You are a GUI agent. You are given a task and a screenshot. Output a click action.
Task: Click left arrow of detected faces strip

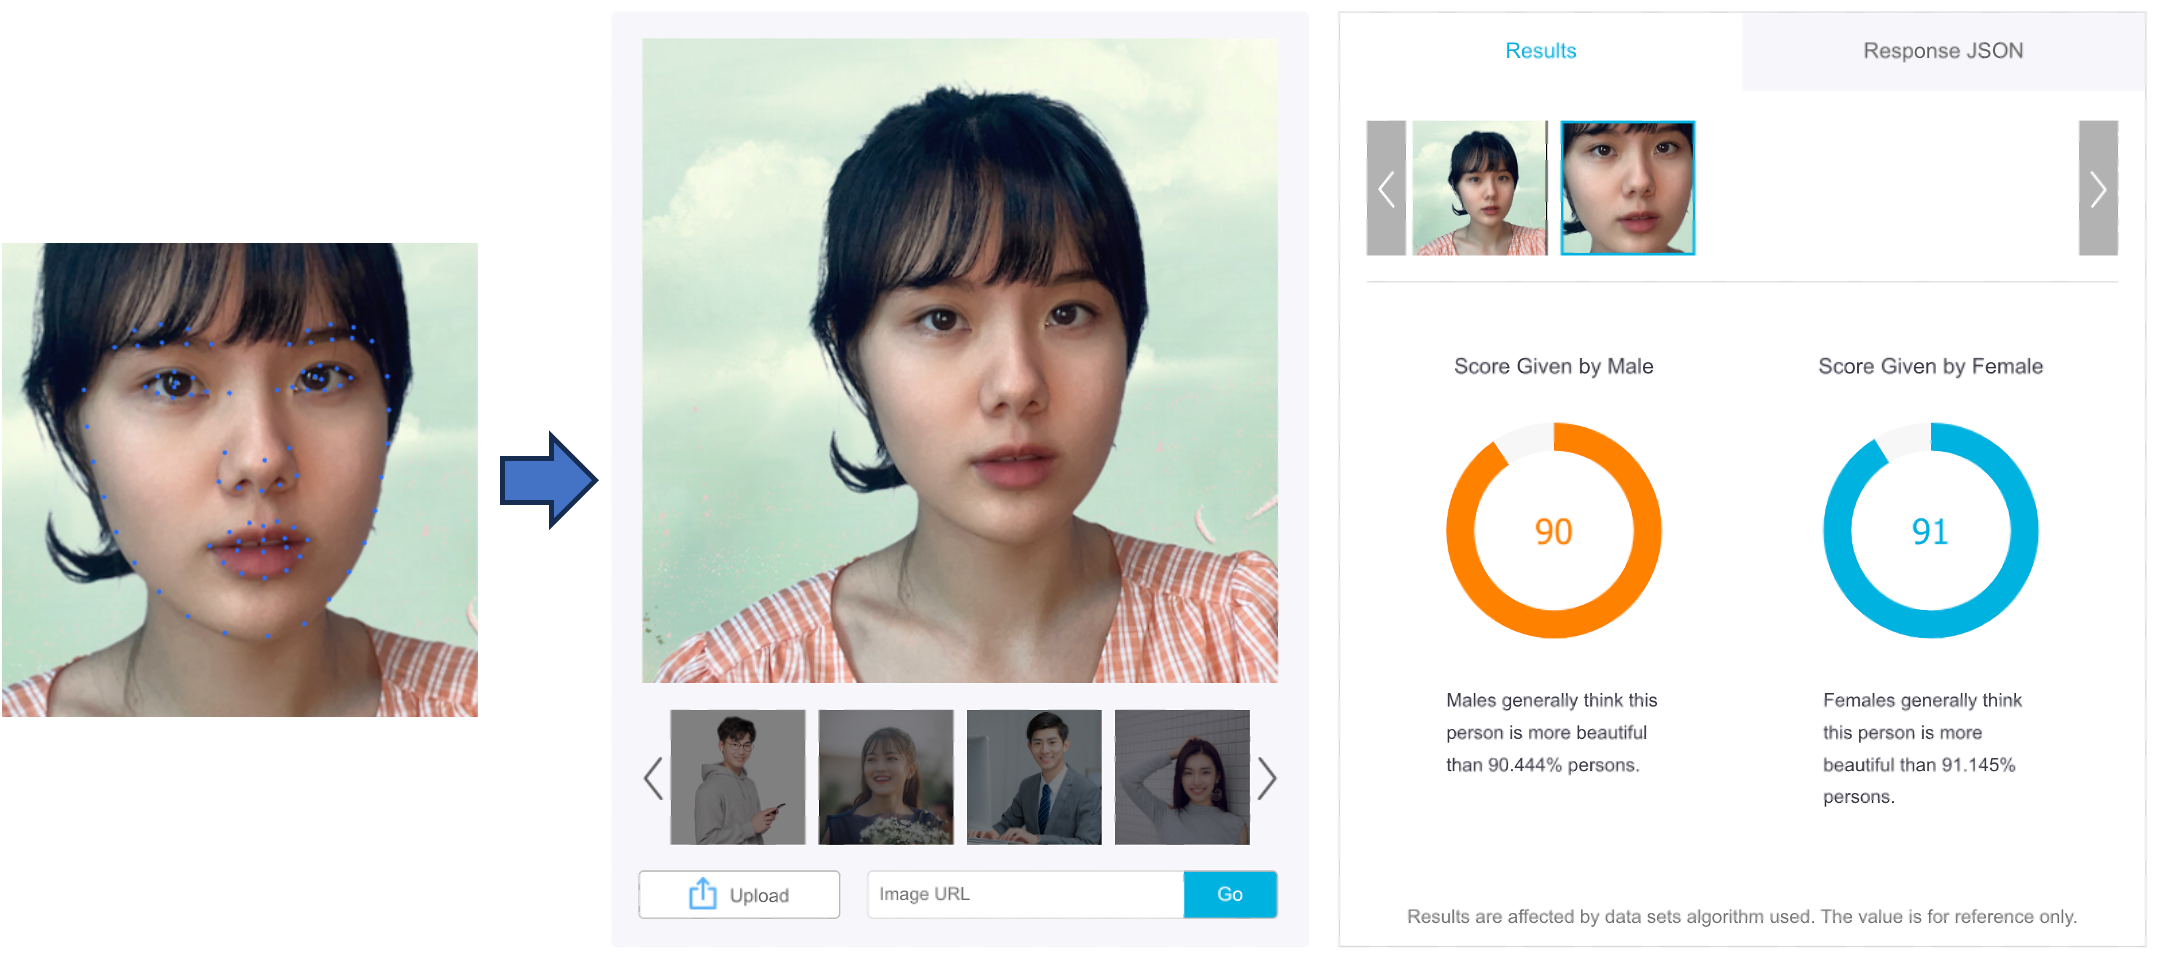pos(1386,188)
